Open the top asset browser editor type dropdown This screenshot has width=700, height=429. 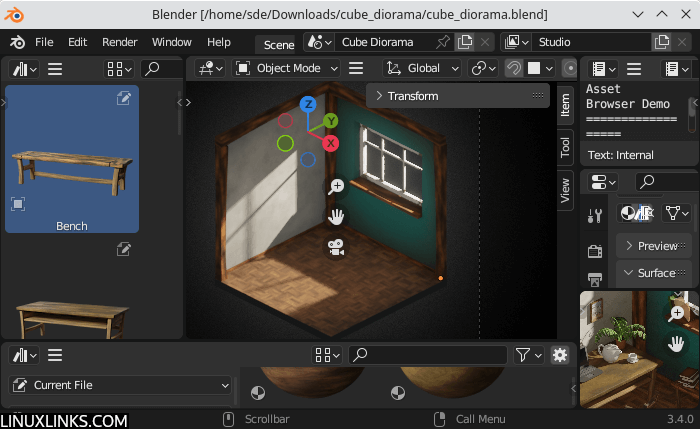point(24,69)
